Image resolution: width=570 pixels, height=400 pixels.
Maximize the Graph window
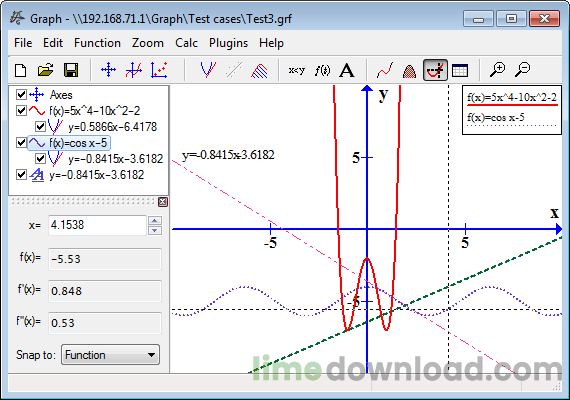pos(511,19)
